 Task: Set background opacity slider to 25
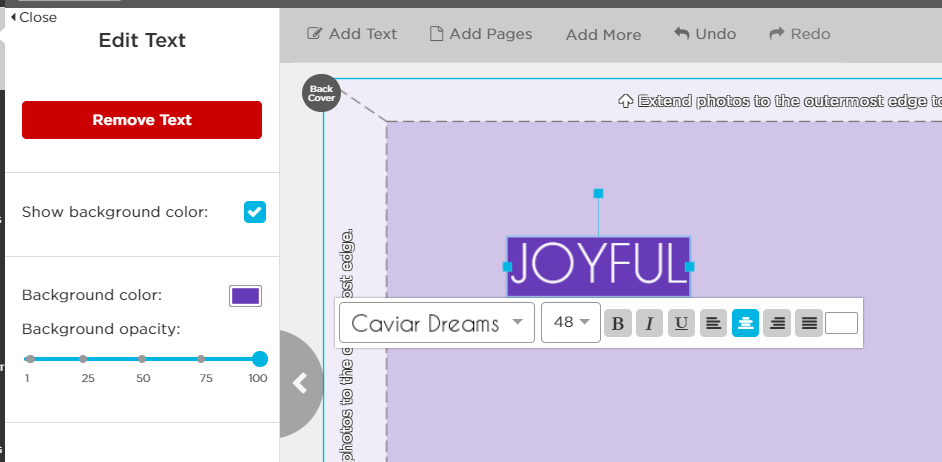[x=83, y=359]
